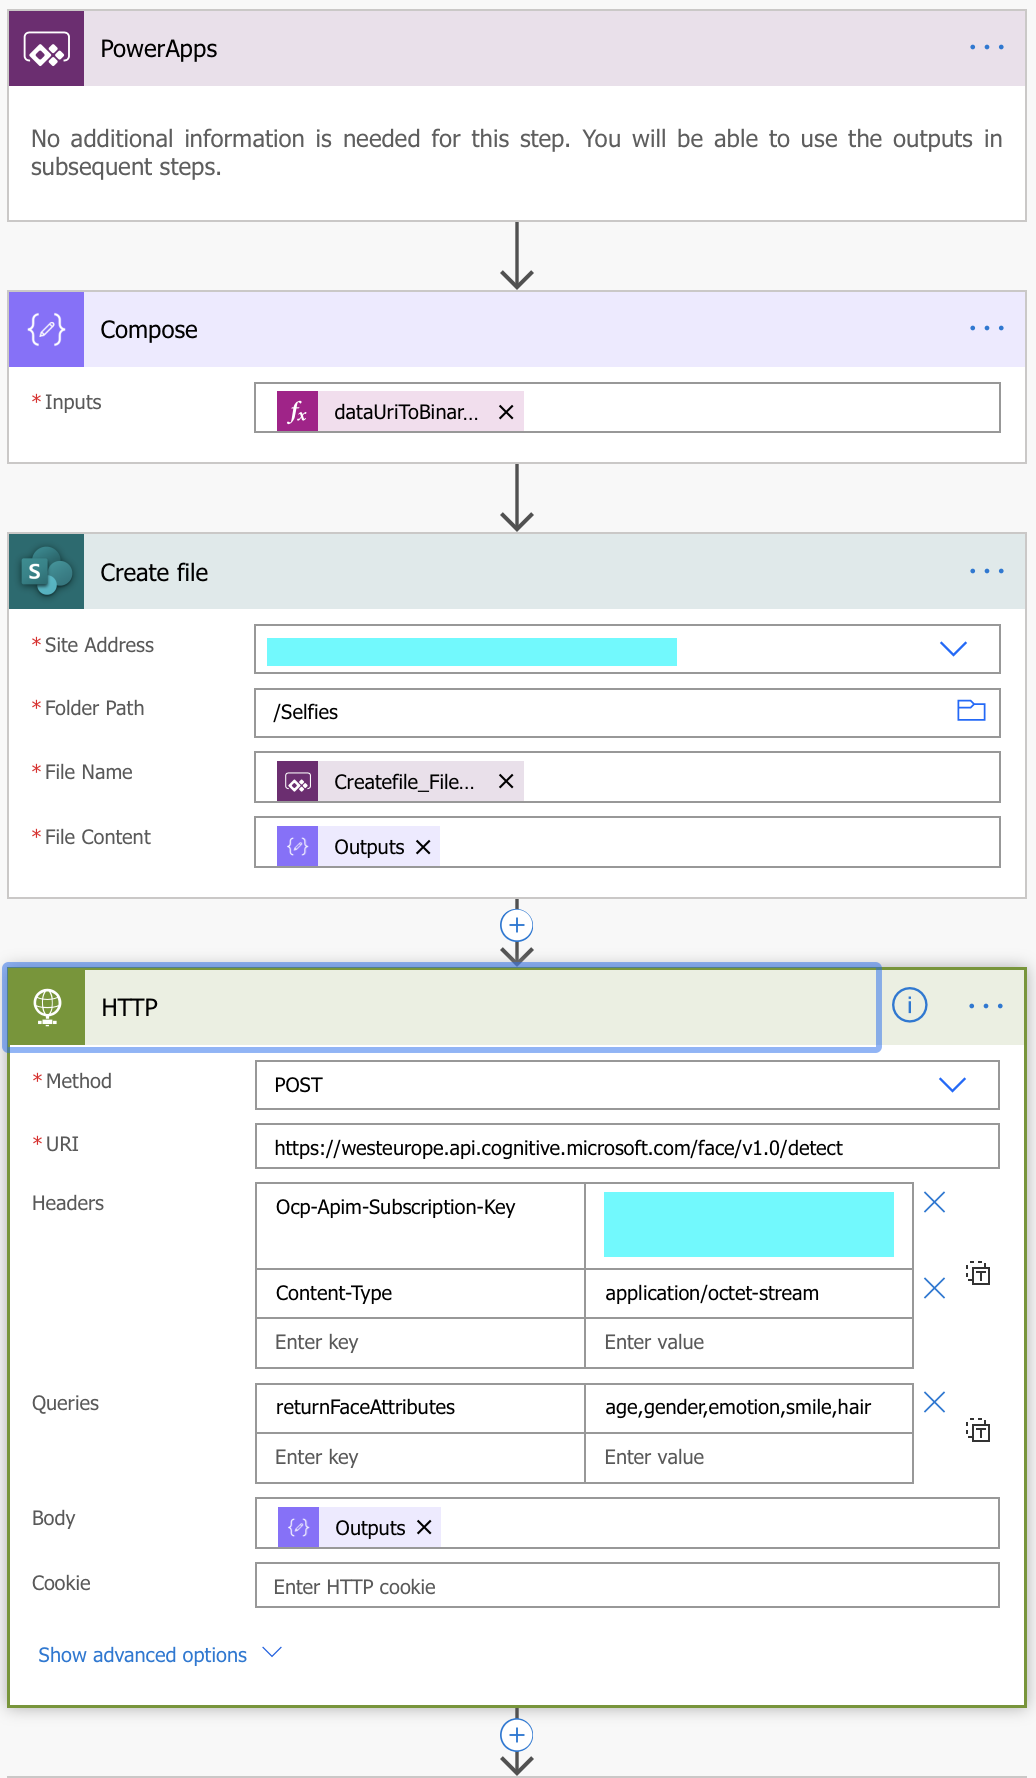1036x1778 pixels.
Task: Collapse the Compose step header
Action: [517, 329]
